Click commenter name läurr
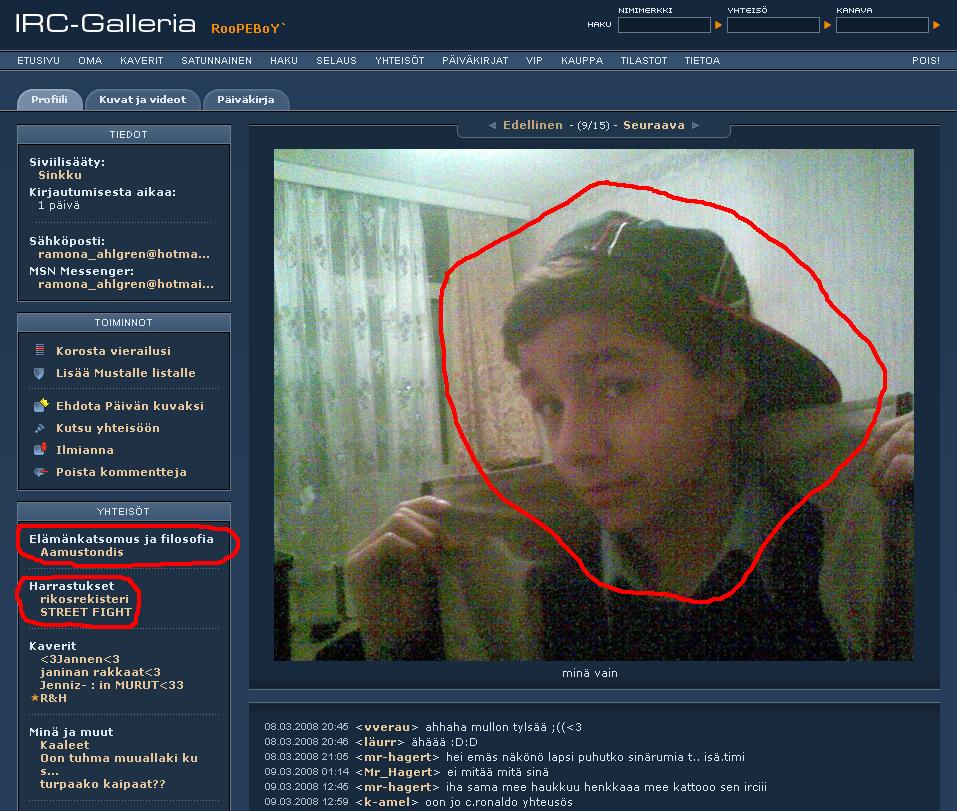This screenshot has width=957, height=811. pos(380,742)
